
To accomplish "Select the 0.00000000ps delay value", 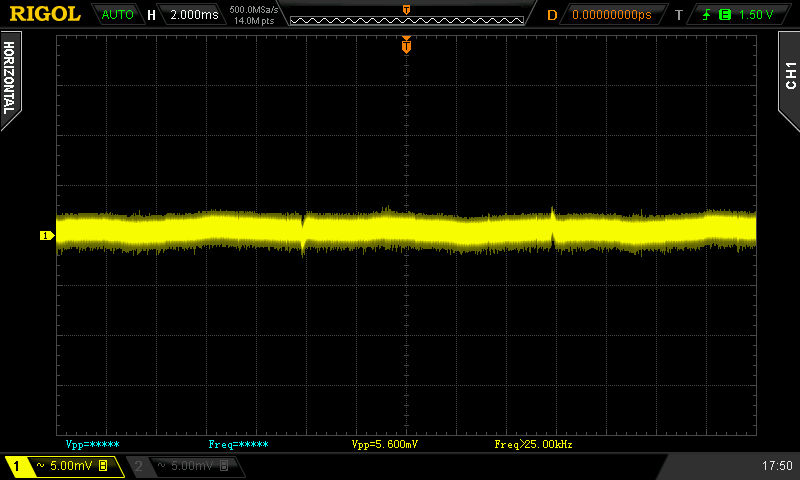I will pyautogui.click(x=612, y=15).
